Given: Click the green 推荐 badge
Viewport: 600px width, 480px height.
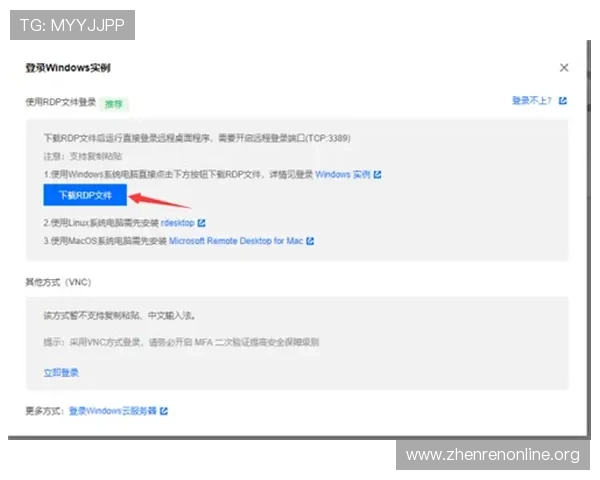Looking at the screenshot, I should (x=114, y=104).
